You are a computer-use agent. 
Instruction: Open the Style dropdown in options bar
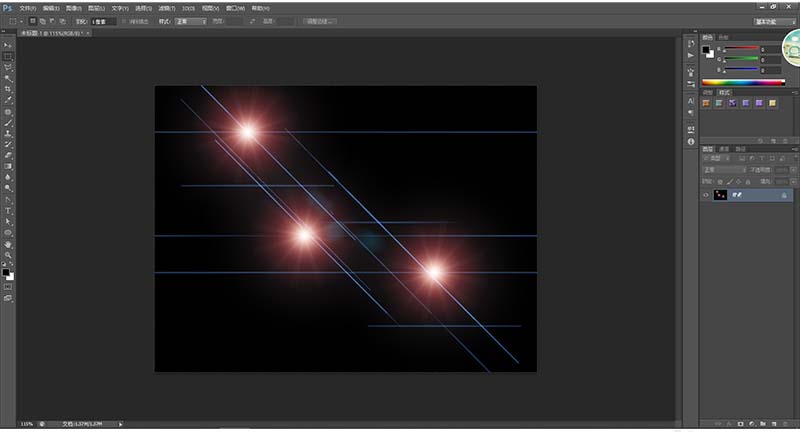tap(191, 21)
